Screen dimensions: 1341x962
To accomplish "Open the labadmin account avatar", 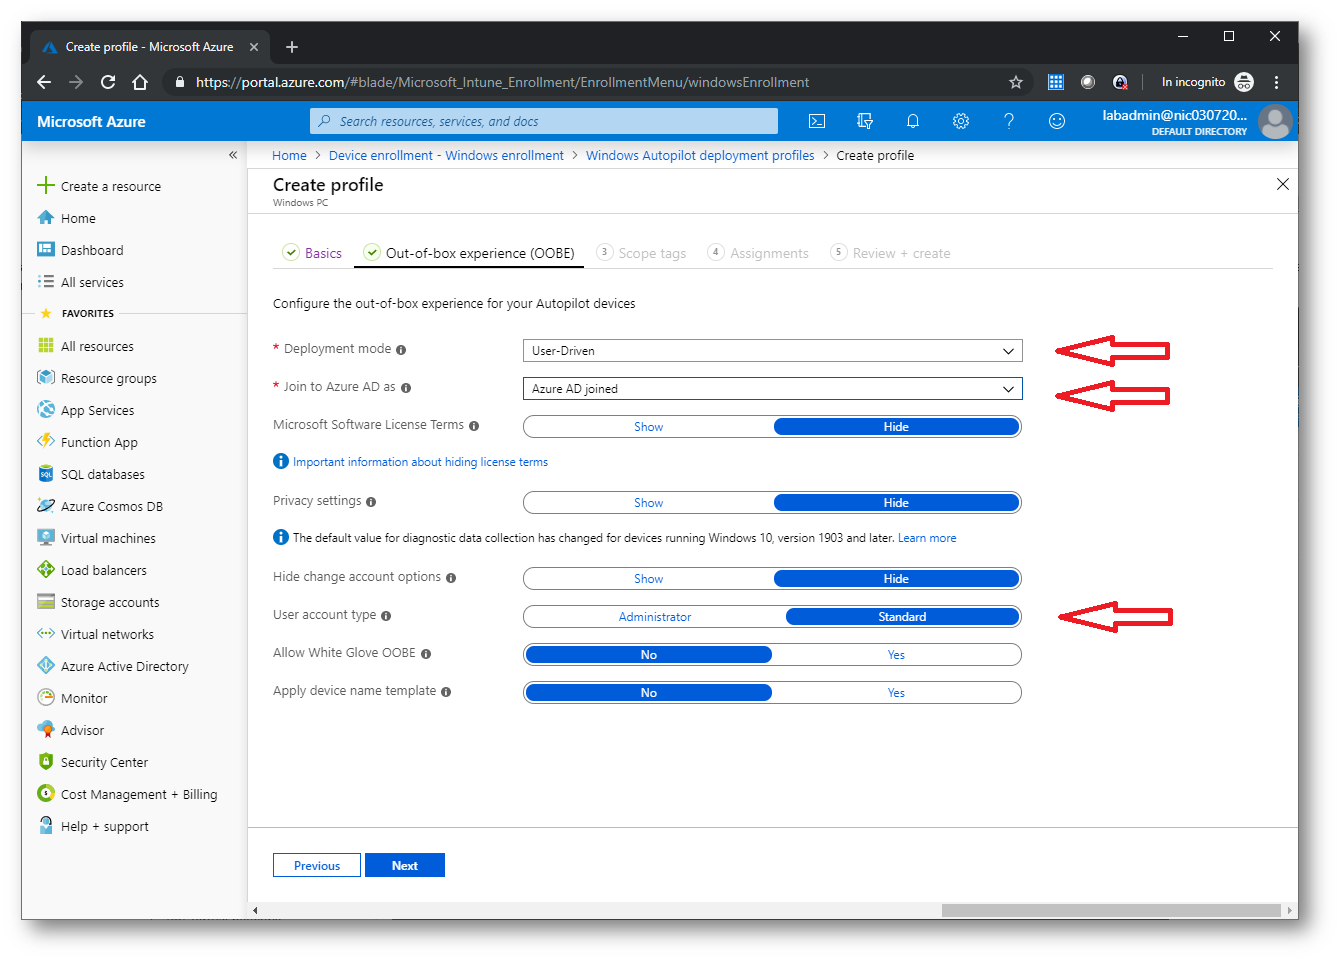I will 1275,122.
